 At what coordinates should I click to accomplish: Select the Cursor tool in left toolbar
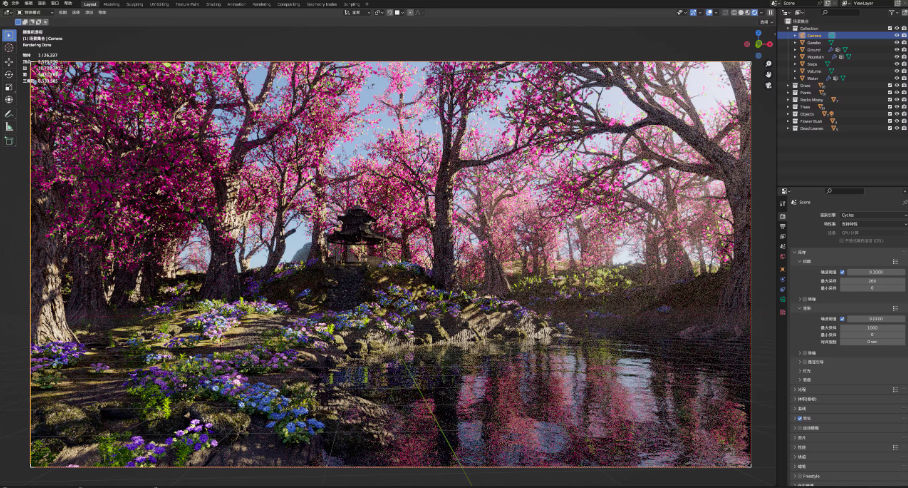click(x=9, y=48)
